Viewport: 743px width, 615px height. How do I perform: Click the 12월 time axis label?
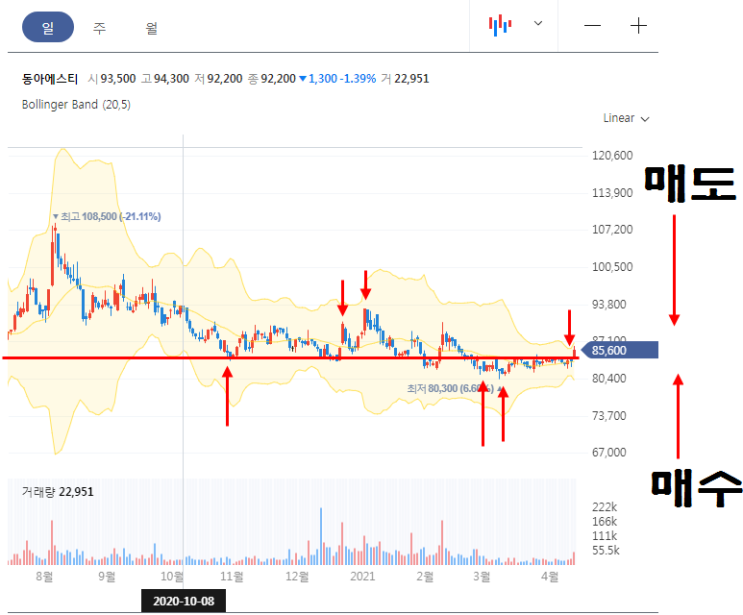point(297,576)
